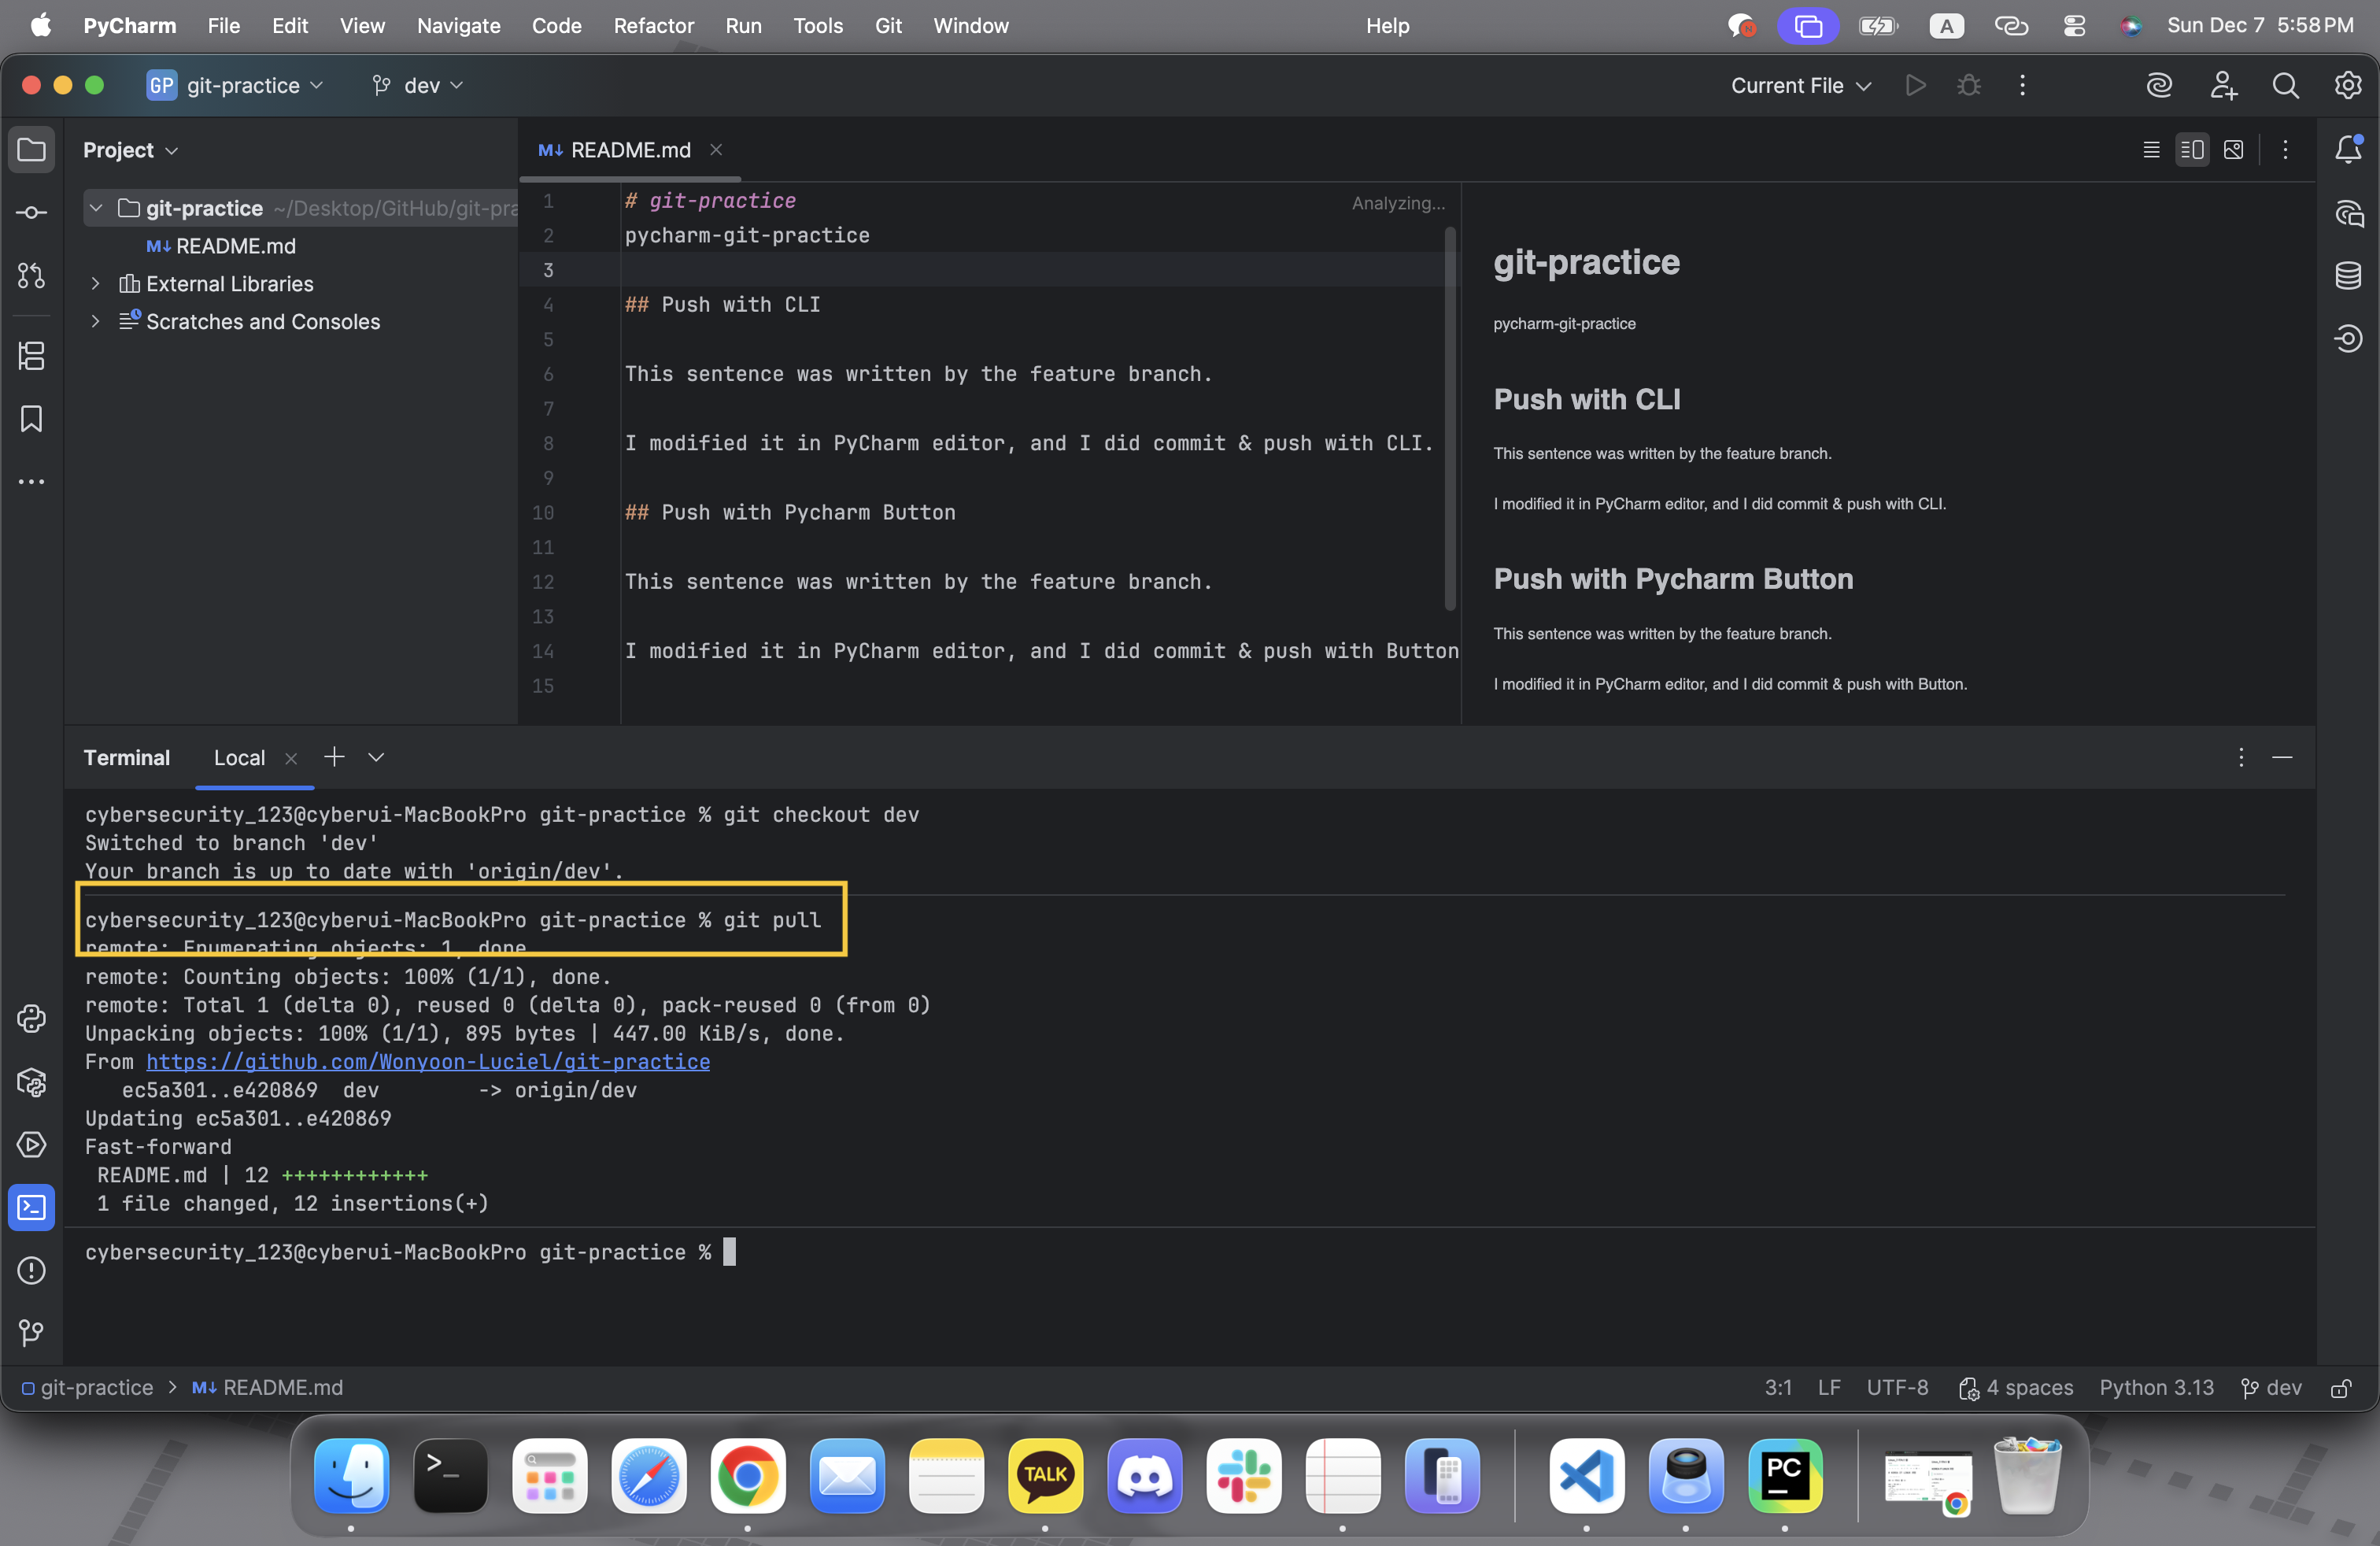The width and height of the screenshot is (2380, 1546).
Task: Open the Python Console icon
Action: 31,1019
